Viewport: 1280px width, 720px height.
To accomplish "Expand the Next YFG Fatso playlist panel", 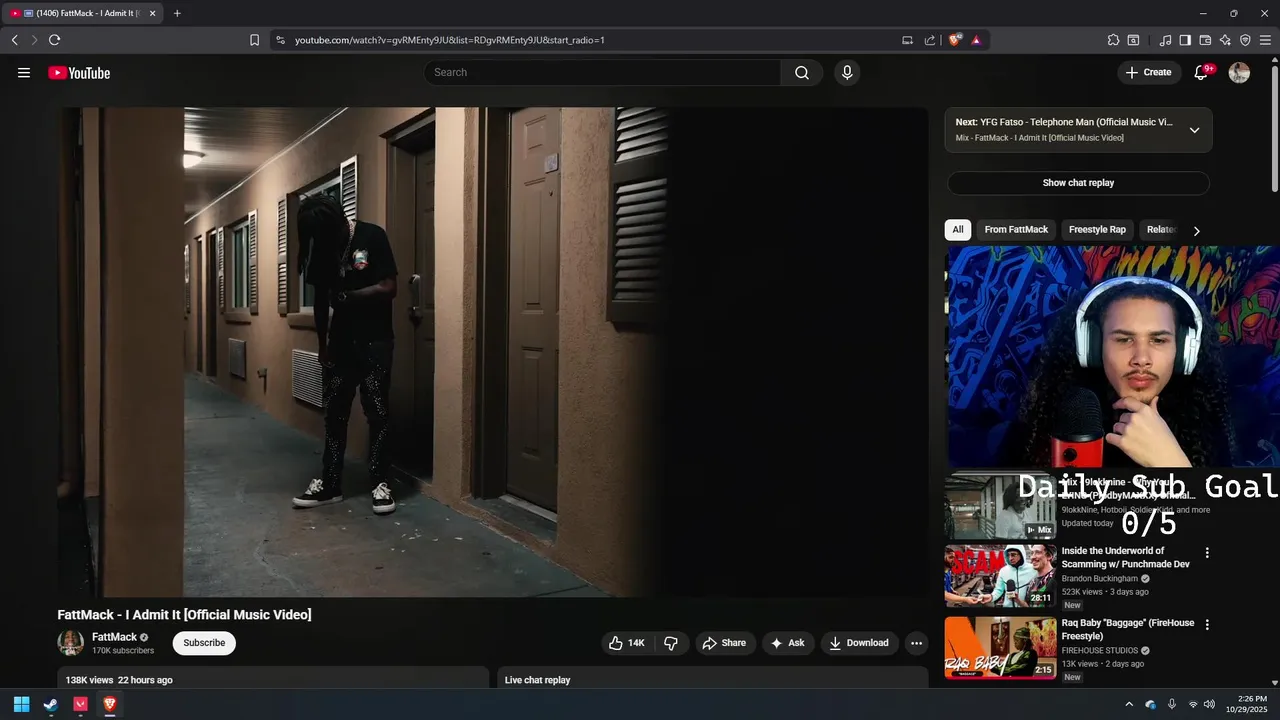I will [1194, 130].
